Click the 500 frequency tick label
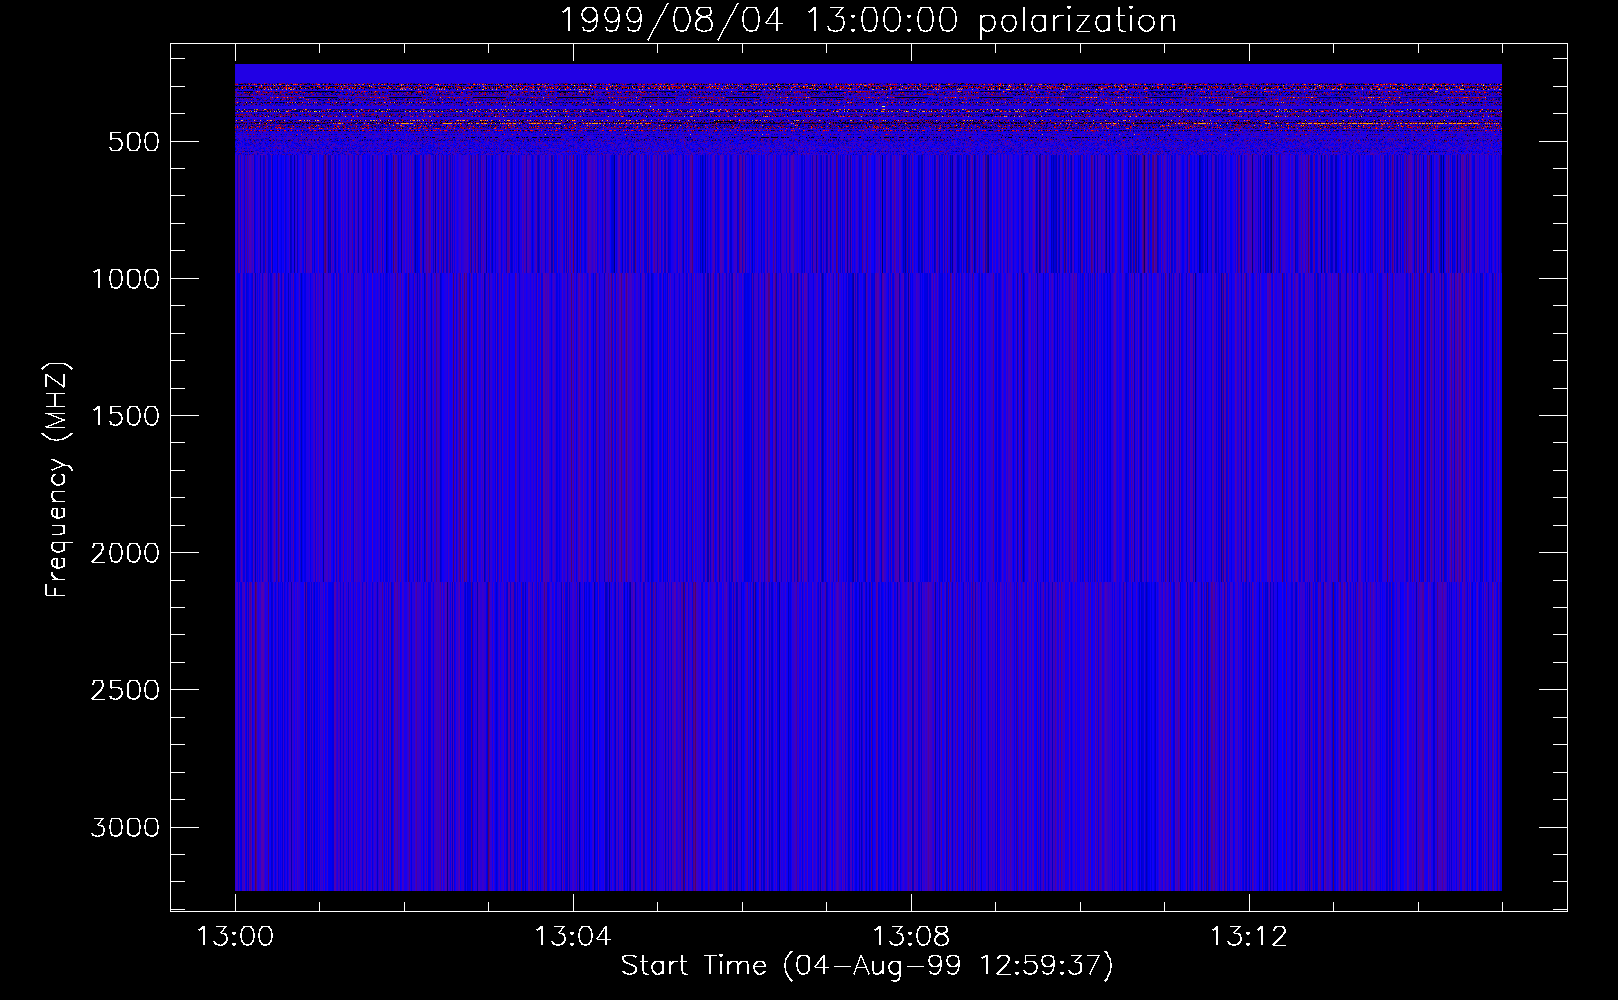Viewport: 1618px width, 1000px height. 134,142
